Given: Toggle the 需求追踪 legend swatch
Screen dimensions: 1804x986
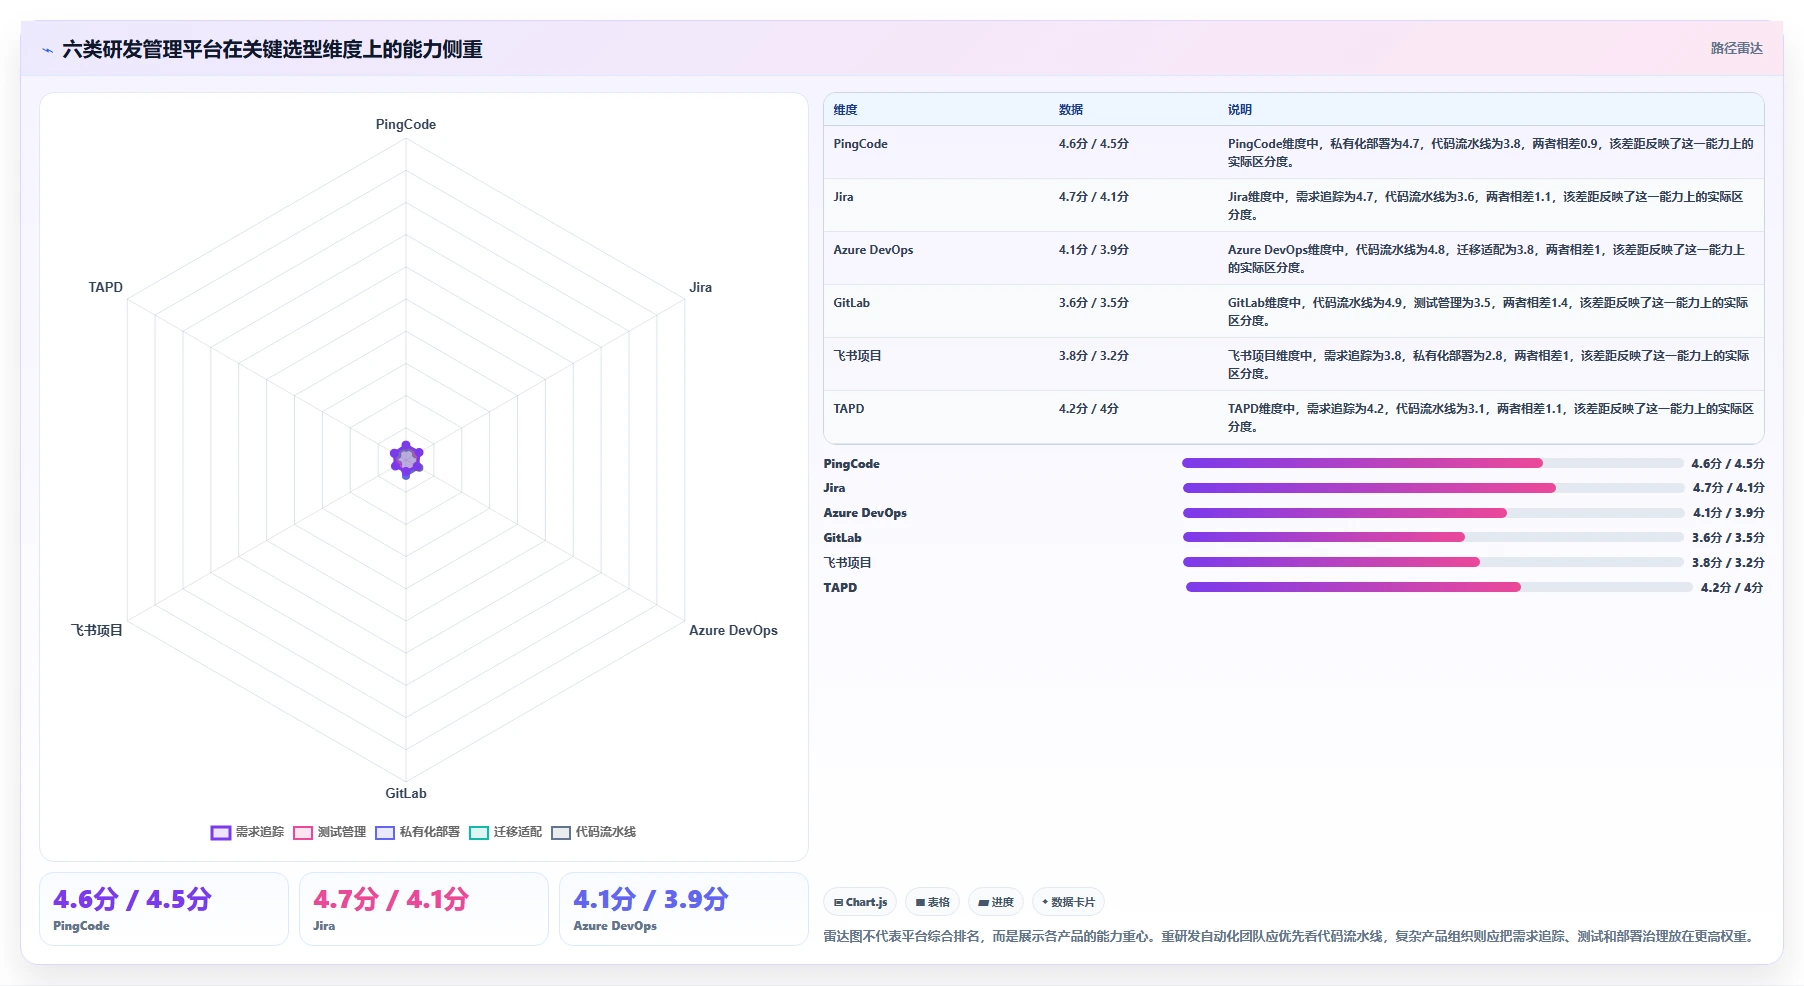Looking at the screenshot, I should (221, 833).
